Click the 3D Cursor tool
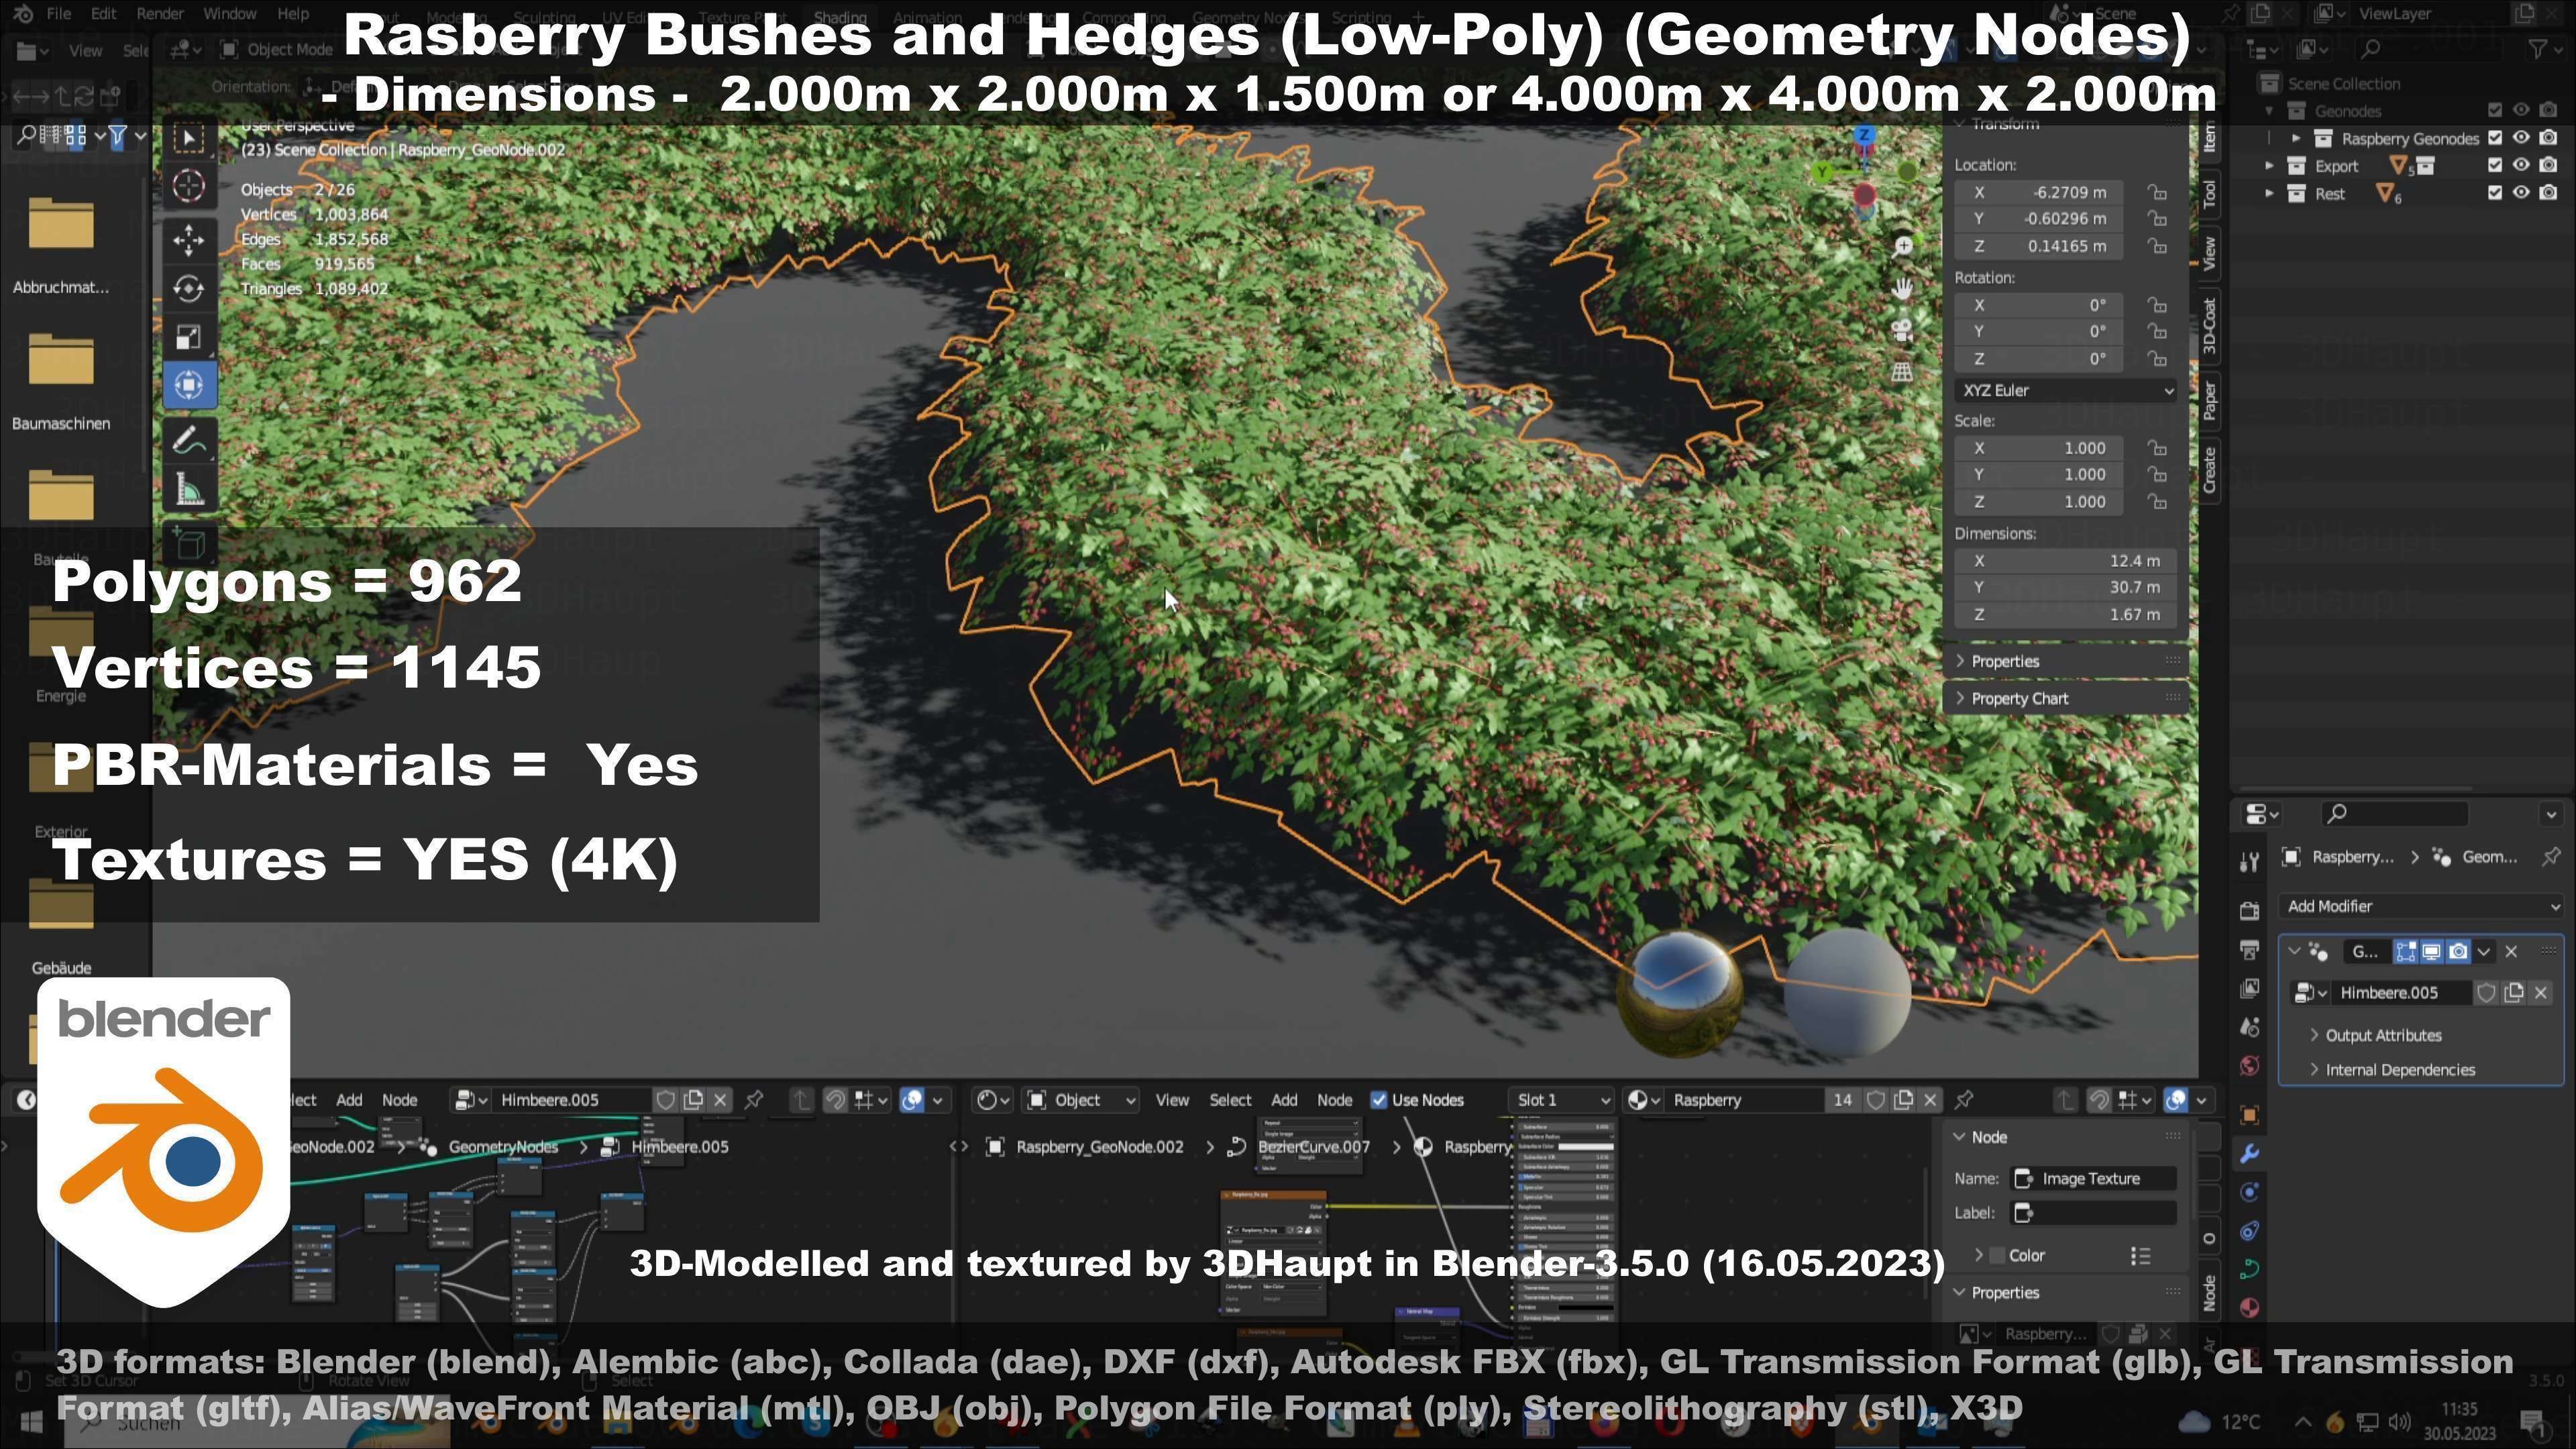The width and height of the screenshot is (2576, 1449). point(189,186)
